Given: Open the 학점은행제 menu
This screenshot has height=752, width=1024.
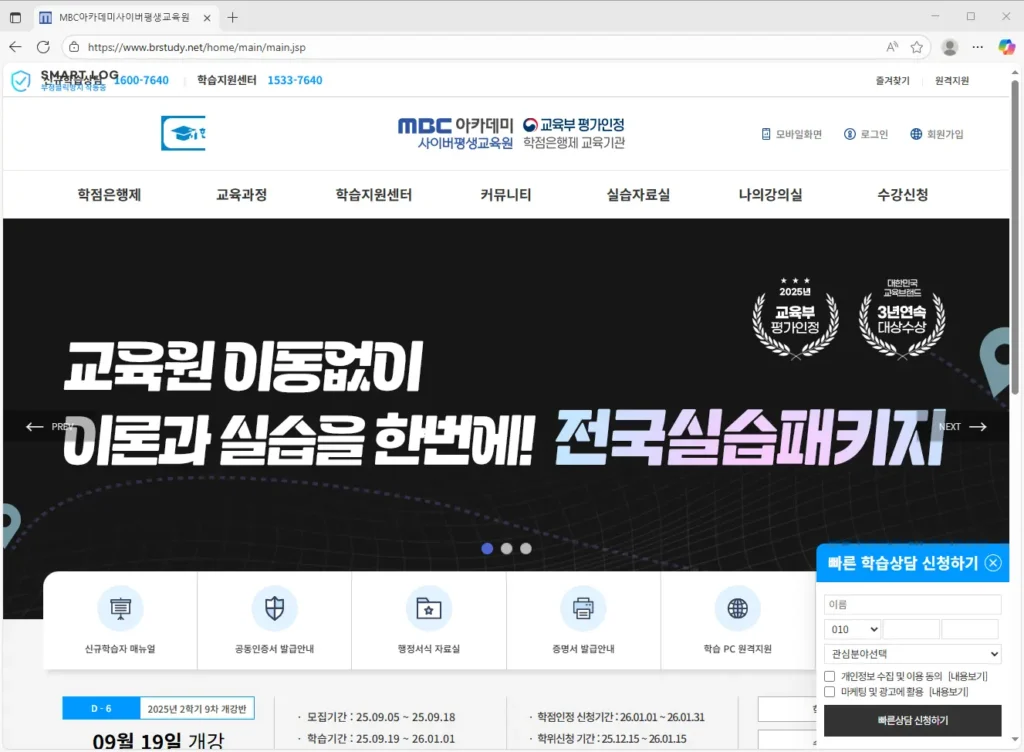Looking at the screenshot, I should (109, 195).
